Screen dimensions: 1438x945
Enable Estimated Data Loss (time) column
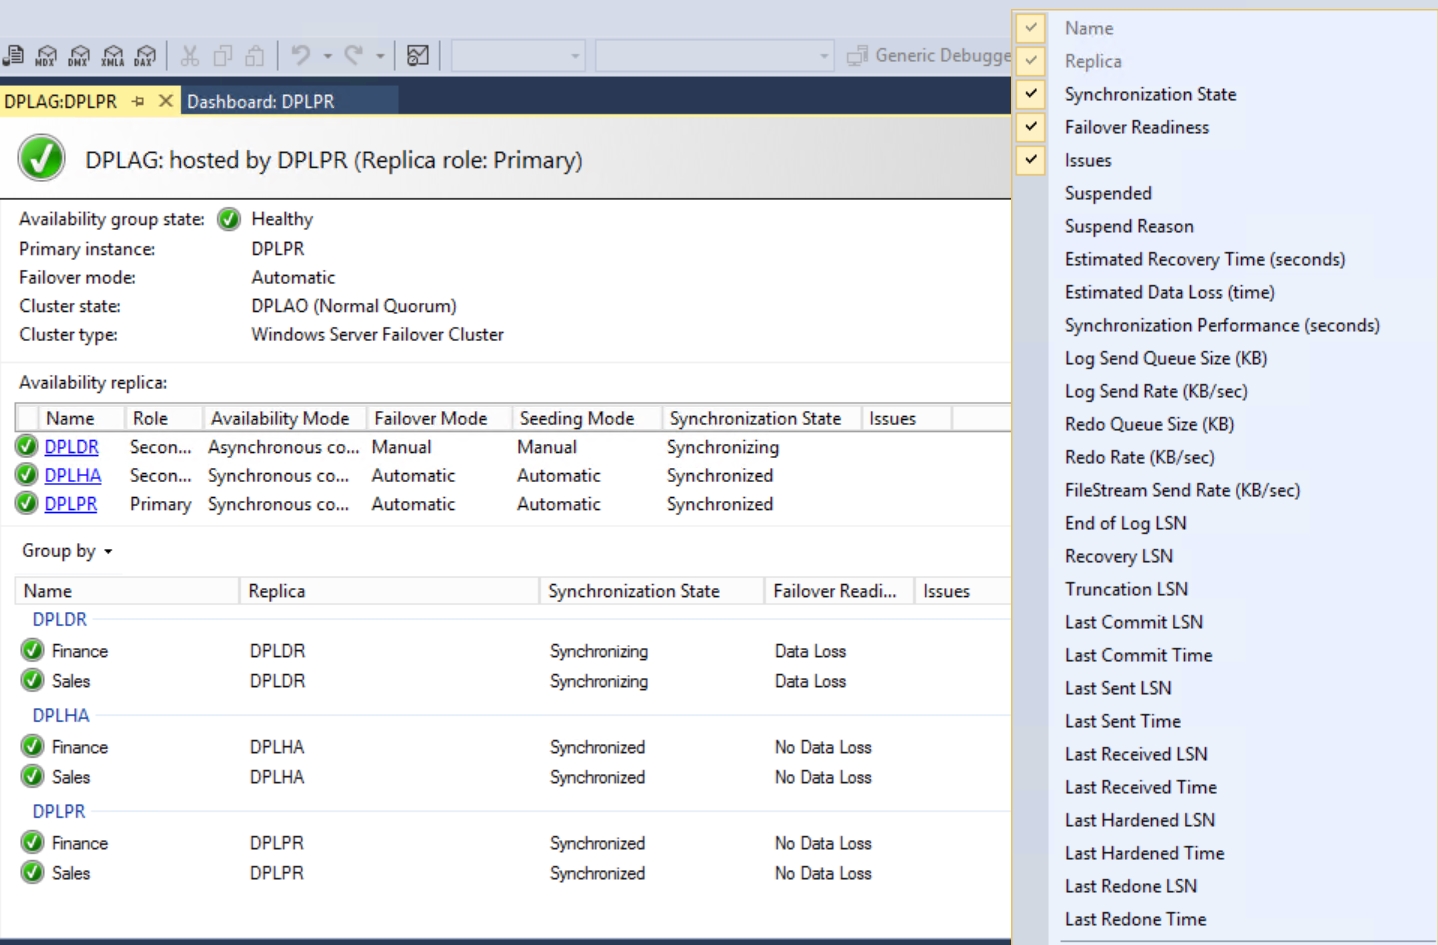point(1170,292)
